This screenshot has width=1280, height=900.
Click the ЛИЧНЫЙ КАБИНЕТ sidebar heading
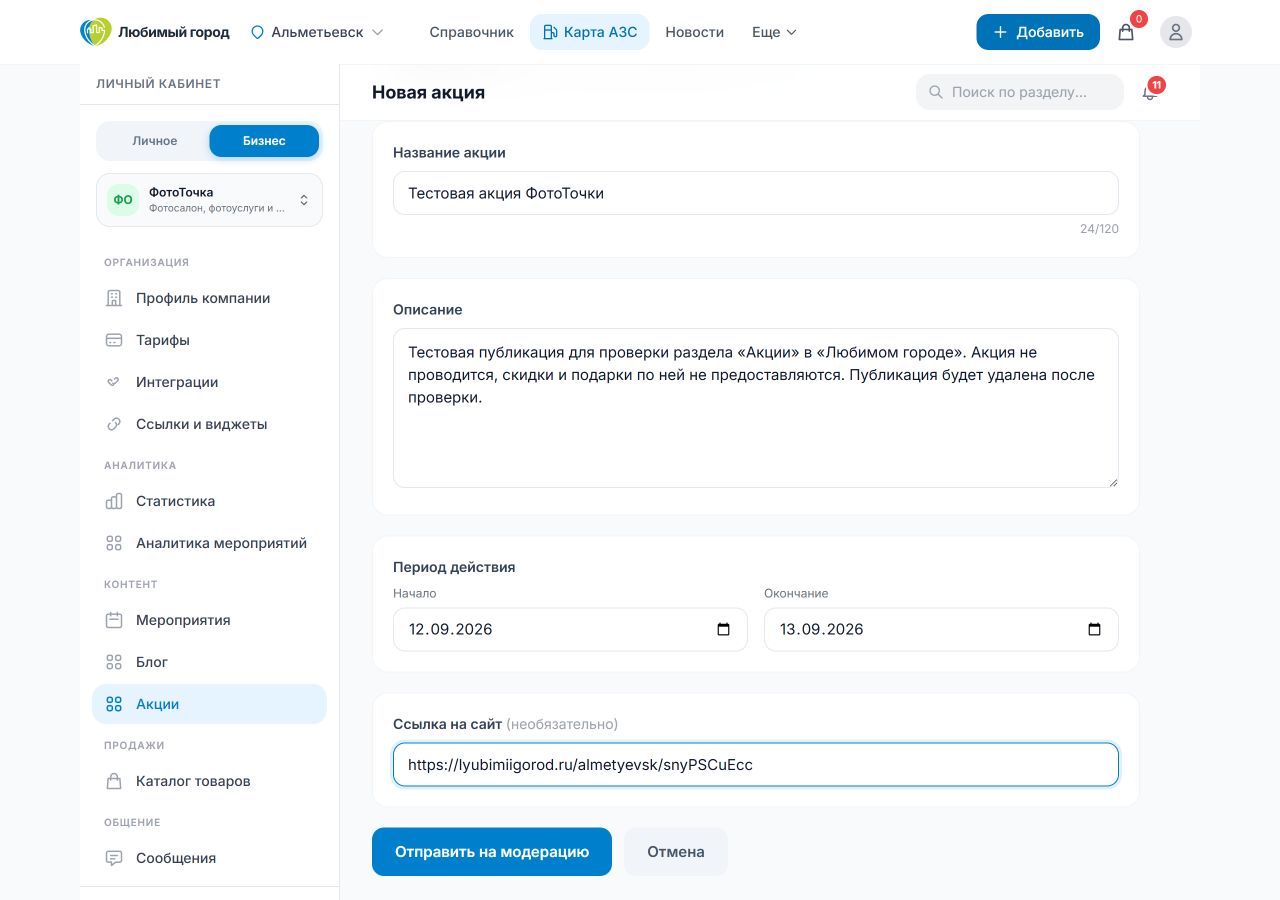158,84
